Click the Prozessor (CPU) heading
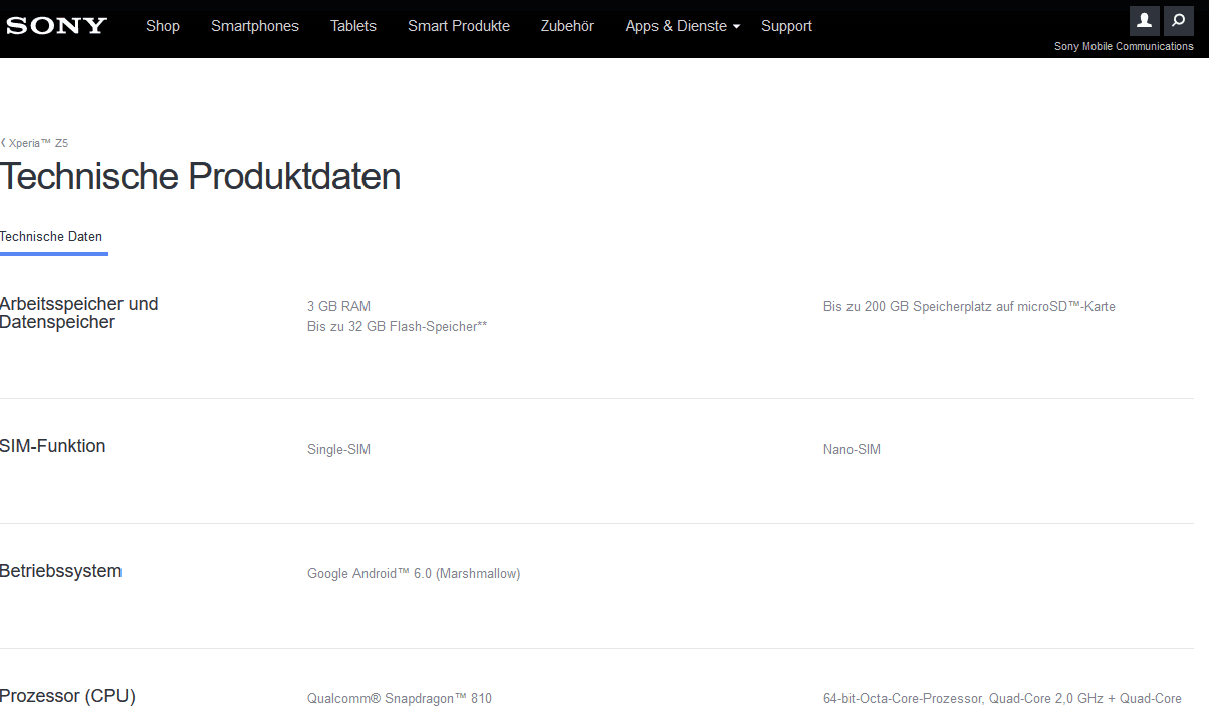 68,696
